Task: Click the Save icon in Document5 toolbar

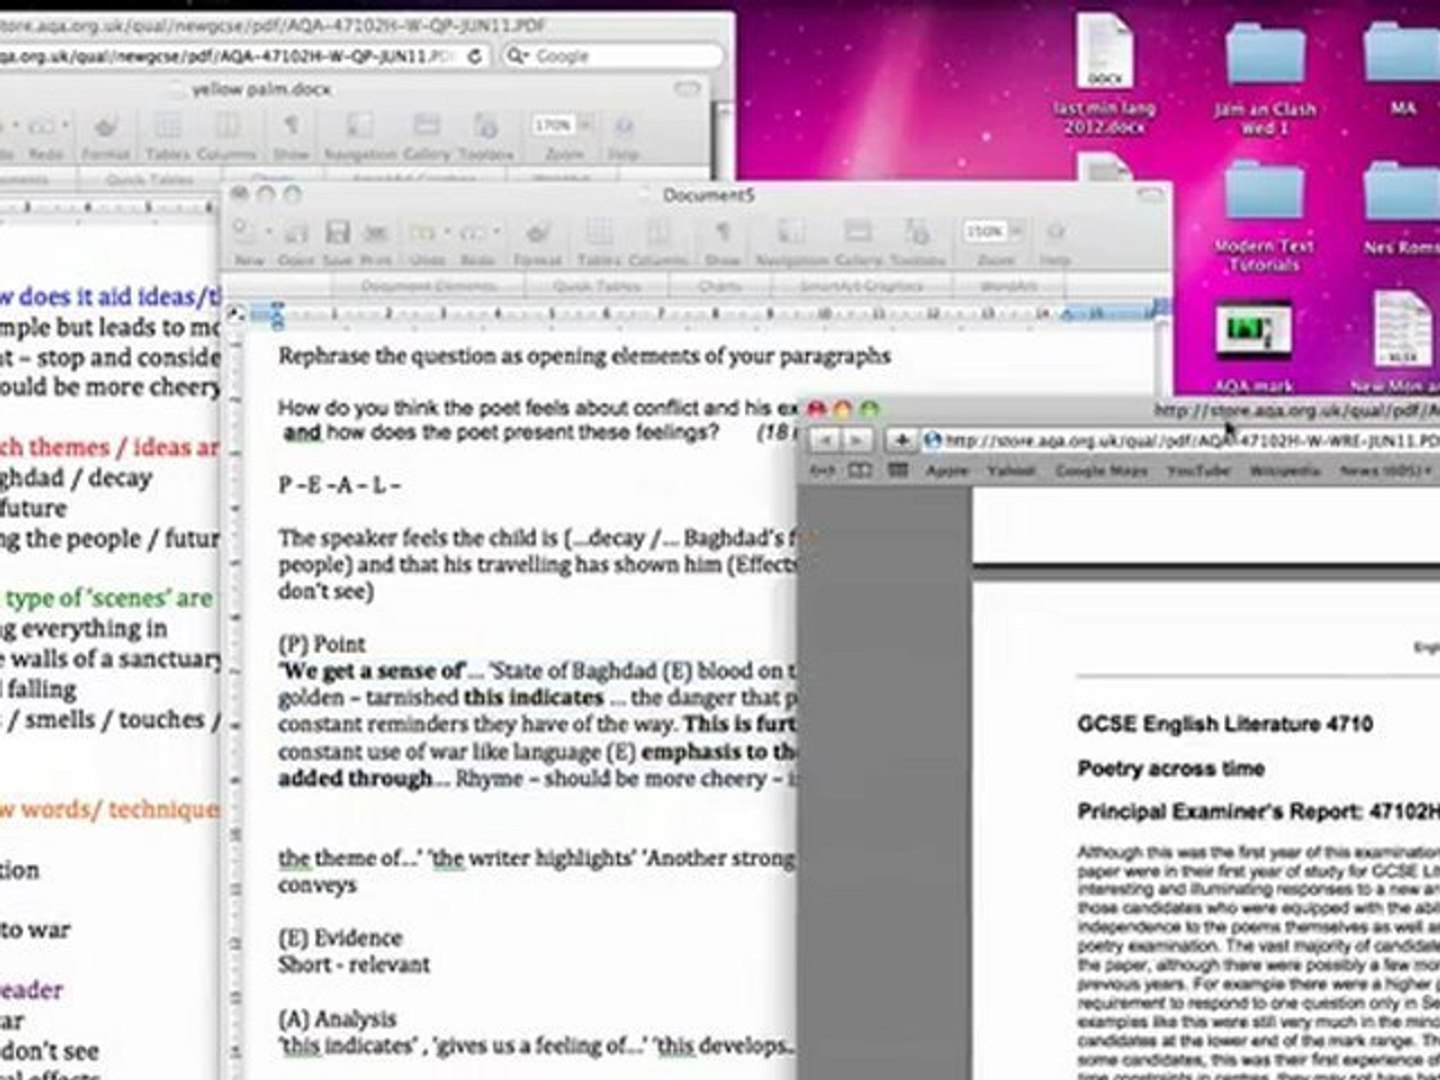Action: click(337, 234)
